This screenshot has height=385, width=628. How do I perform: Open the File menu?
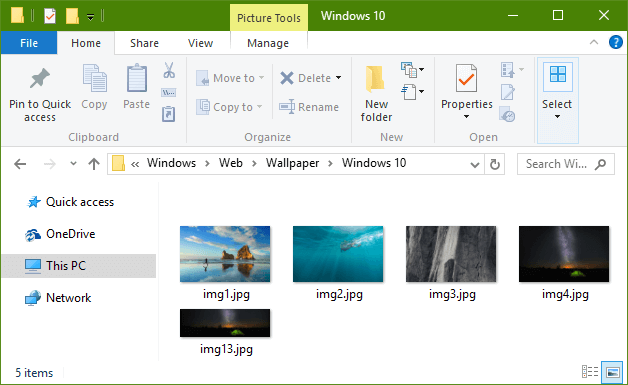tap(29, 43)
